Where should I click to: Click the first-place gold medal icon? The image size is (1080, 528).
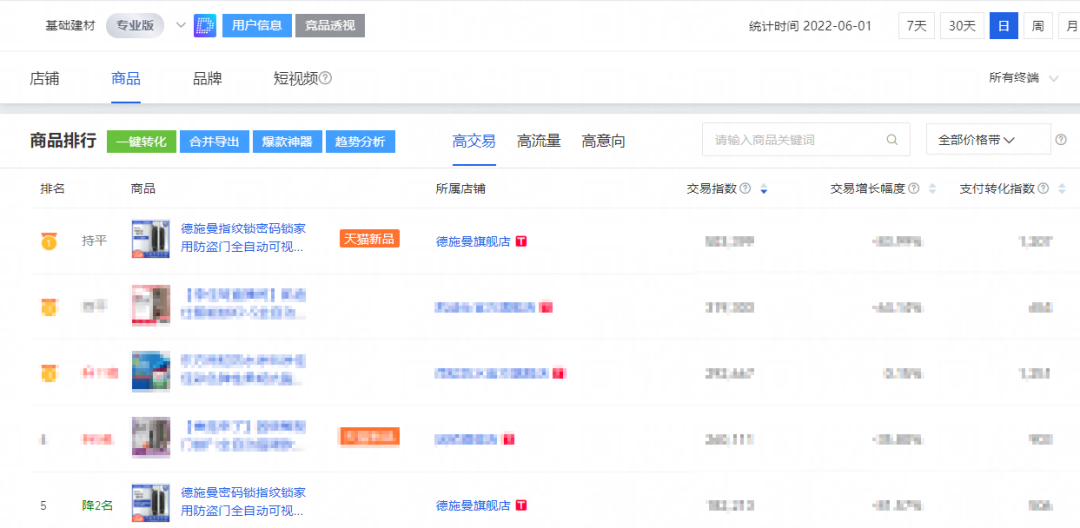[48, 241]
